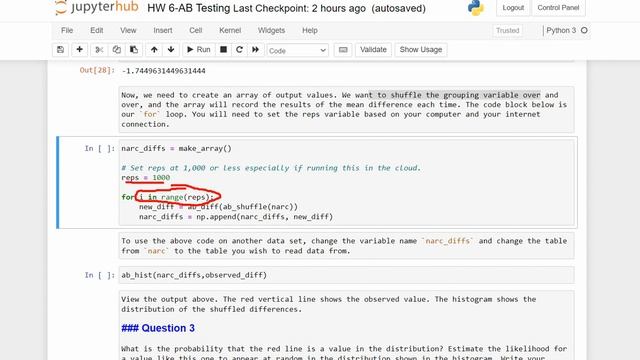This screenshot has width=640, height=360.
Task: Restart the kernel circular arrow icon
Action: tap(239, 50)
